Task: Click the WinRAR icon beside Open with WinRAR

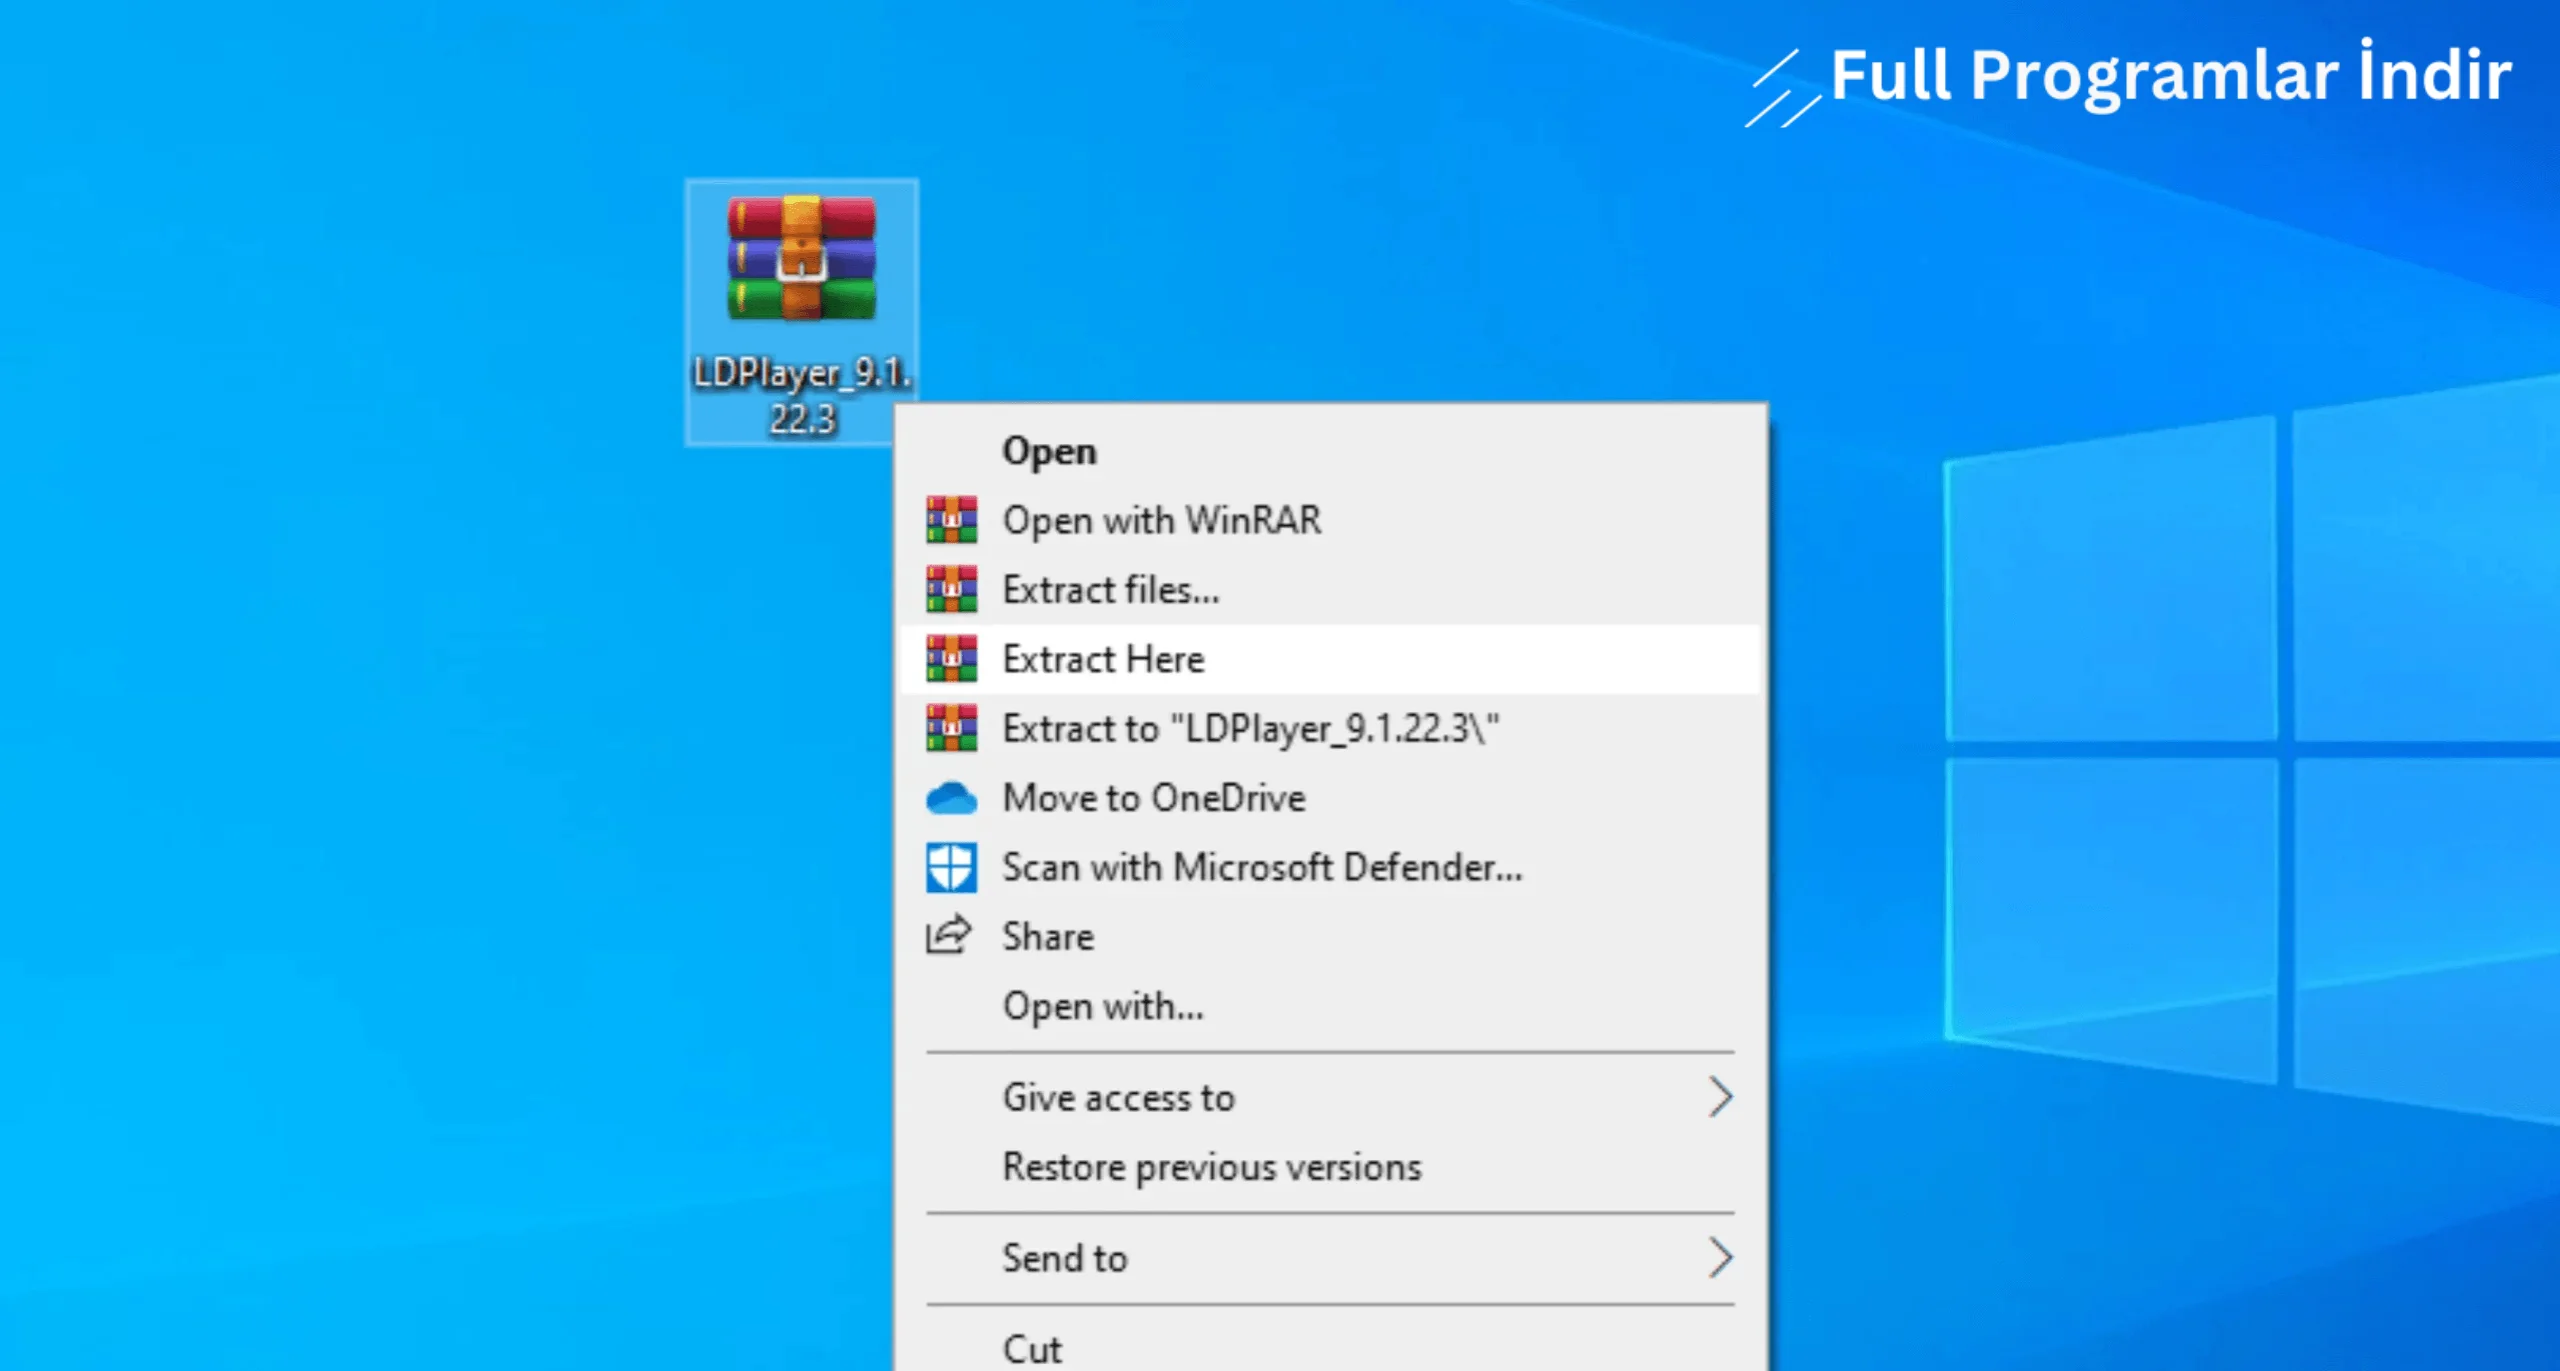Action: coord(951,520)
